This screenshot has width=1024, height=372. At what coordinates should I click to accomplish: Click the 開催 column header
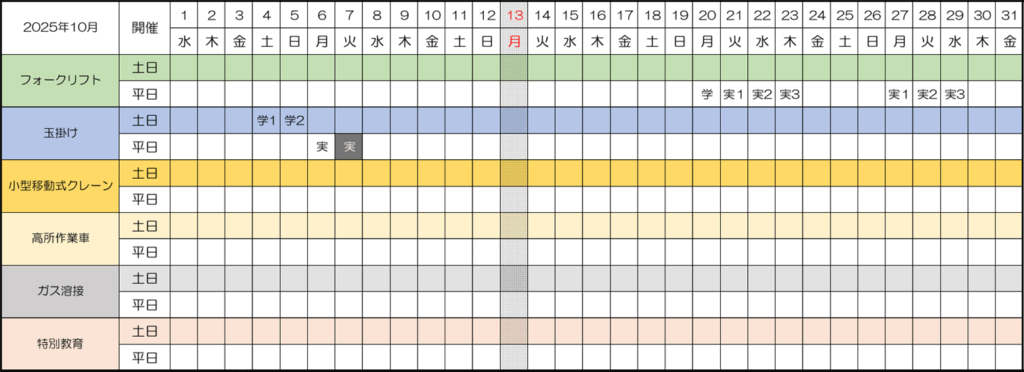(x=145, y=28)
